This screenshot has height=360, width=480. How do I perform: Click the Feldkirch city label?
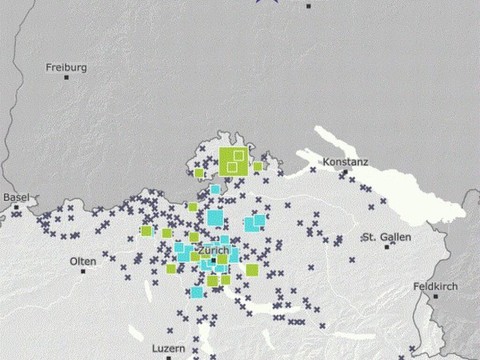click(435, 286)
